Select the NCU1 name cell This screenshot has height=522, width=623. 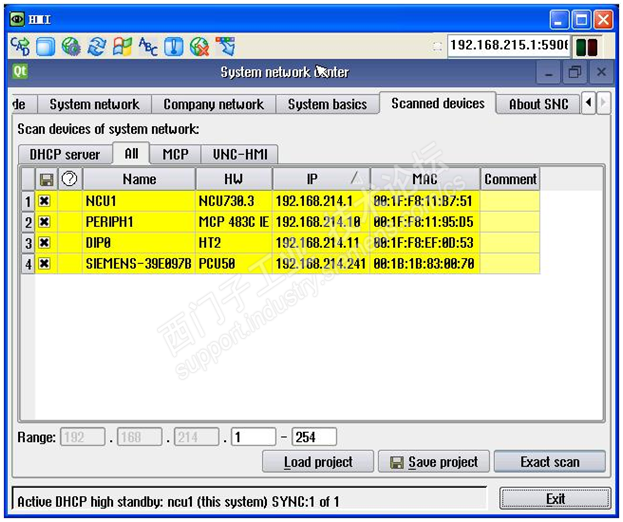pos(139,201)
